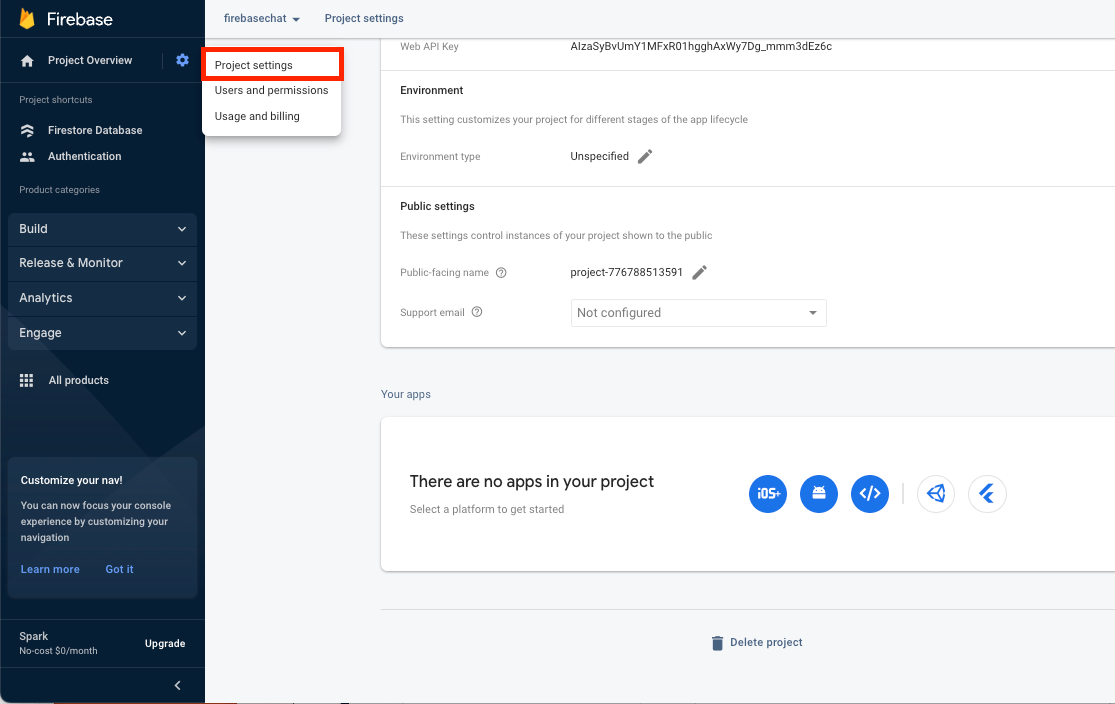Expand the Build category
The image size is (1115, 704).
[x=102, y=229]
